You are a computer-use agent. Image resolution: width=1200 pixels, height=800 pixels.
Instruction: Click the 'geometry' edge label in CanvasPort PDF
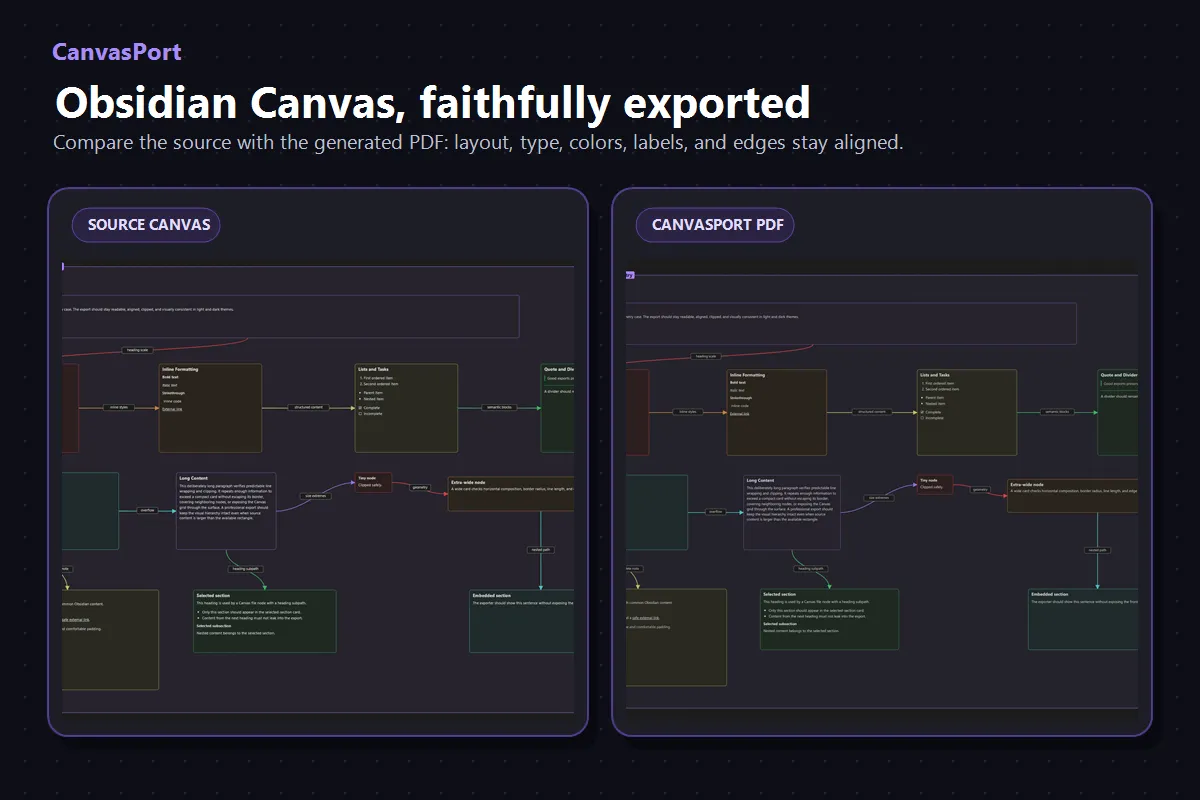coord(981,490)
